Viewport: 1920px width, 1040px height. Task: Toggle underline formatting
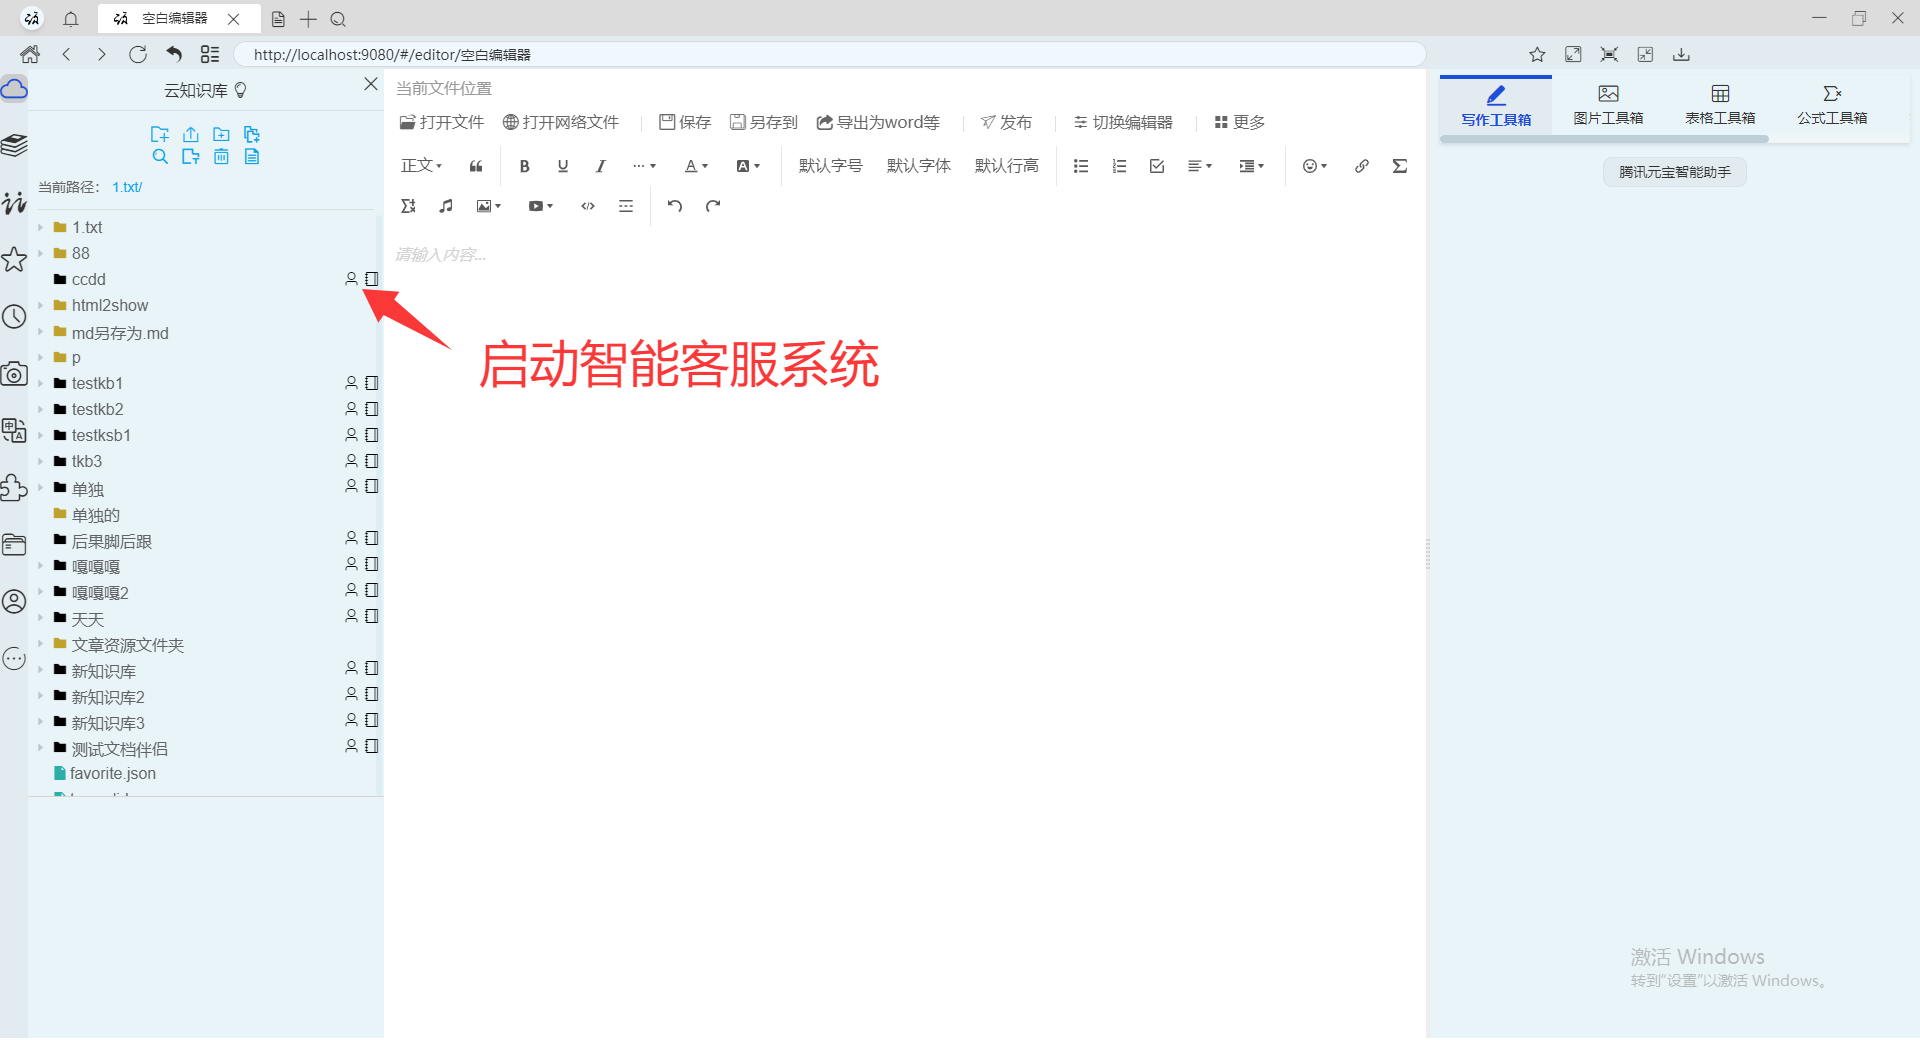pos(562,166)
